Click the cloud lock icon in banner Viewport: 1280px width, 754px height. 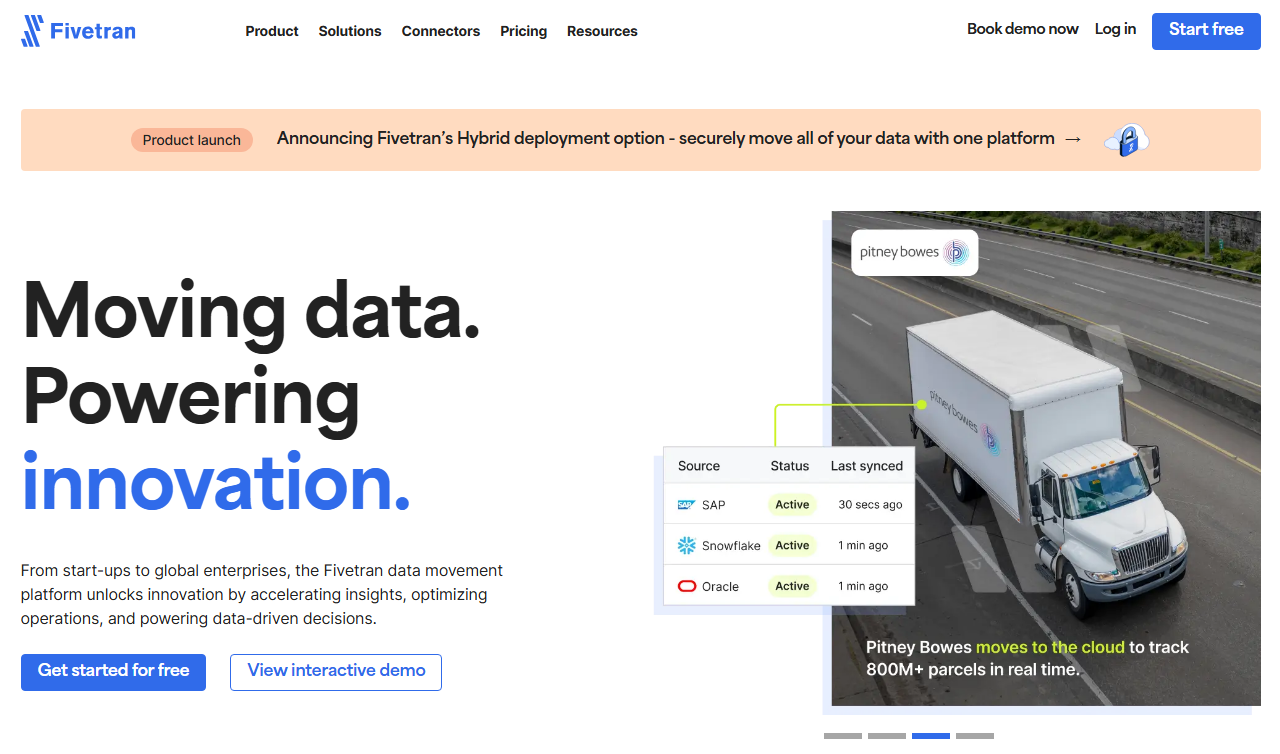(1127, 140)
